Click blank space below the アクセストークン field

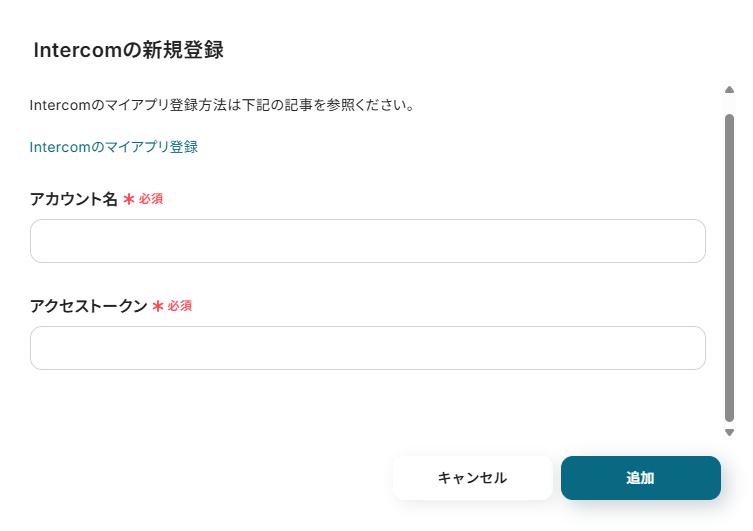[x=367, y=400]
